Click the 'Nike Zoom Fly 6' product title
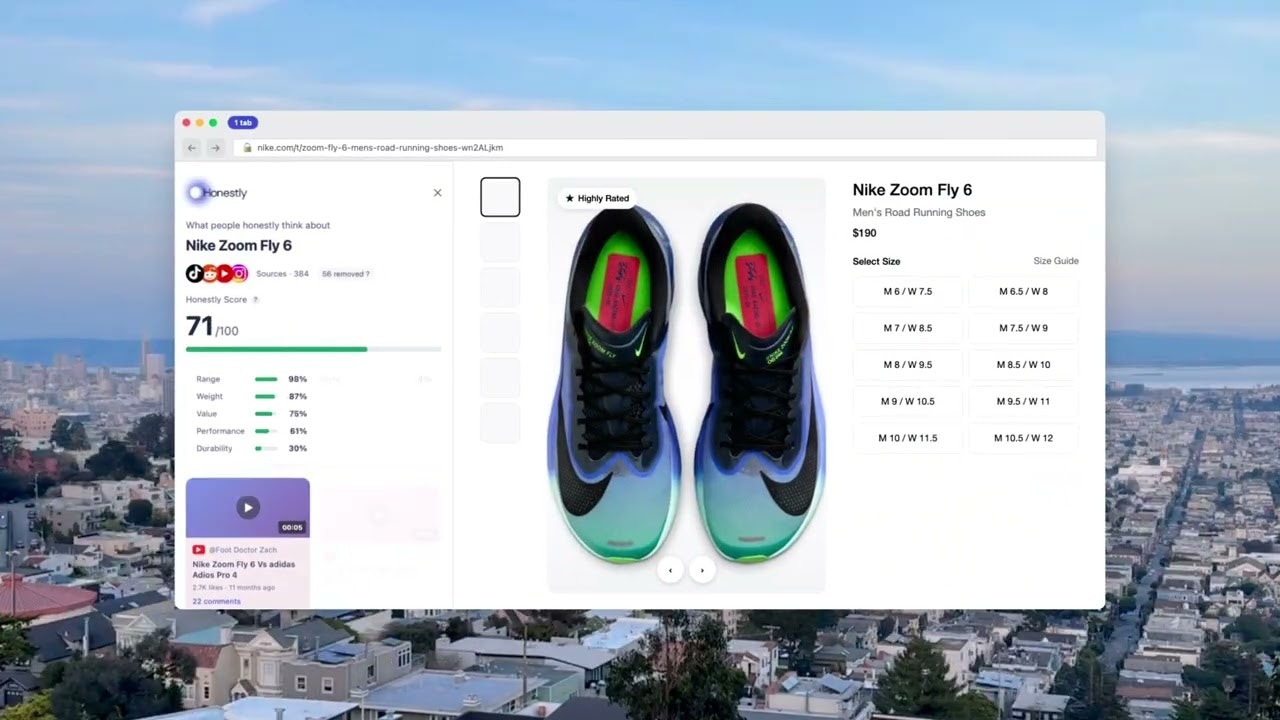The image size is (1280, 720). tap(912, 190)
